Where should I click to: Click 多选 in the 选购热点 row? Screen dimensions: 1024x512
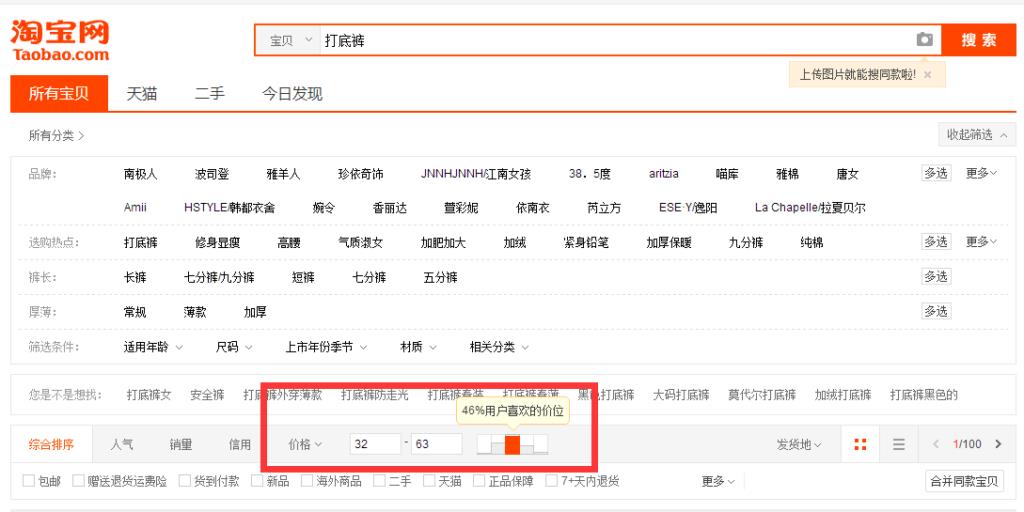(x=936, y=242)
